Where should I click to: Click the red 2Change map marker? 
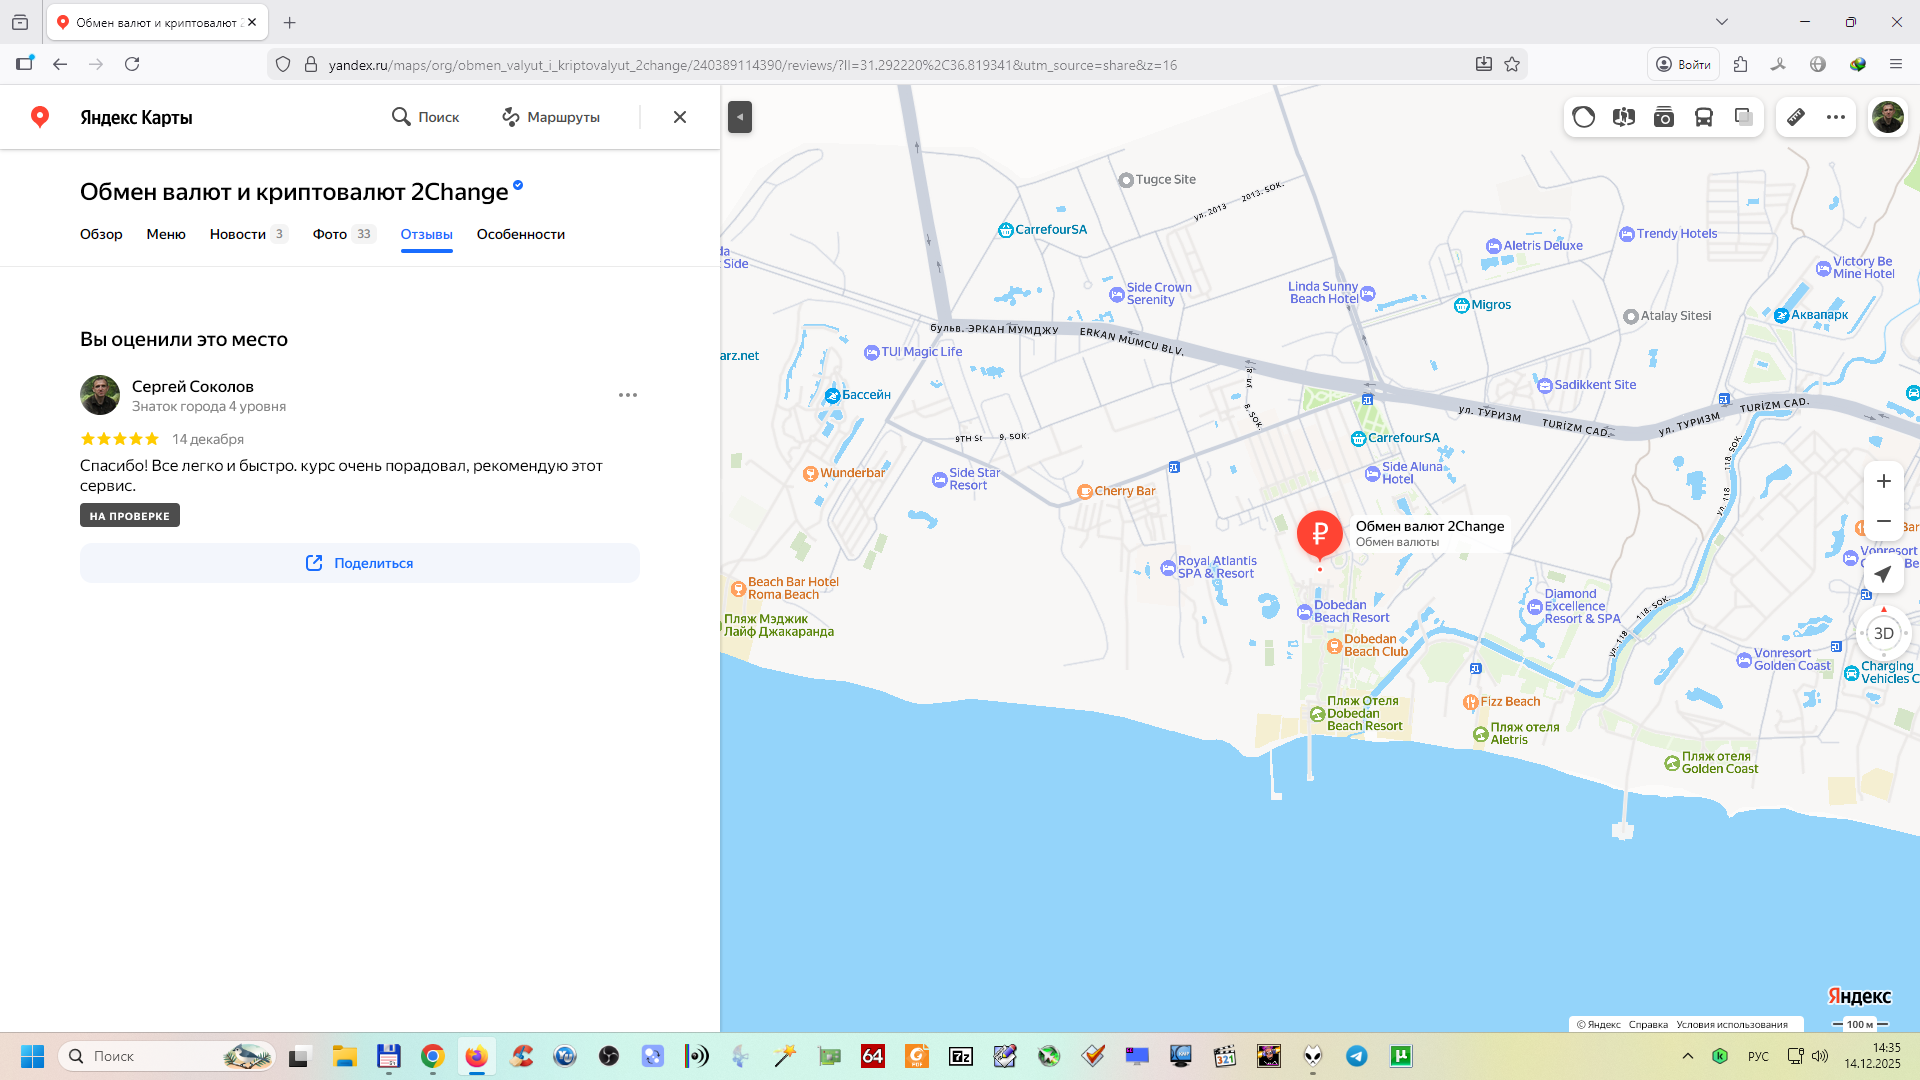(x=1319, y=533)
